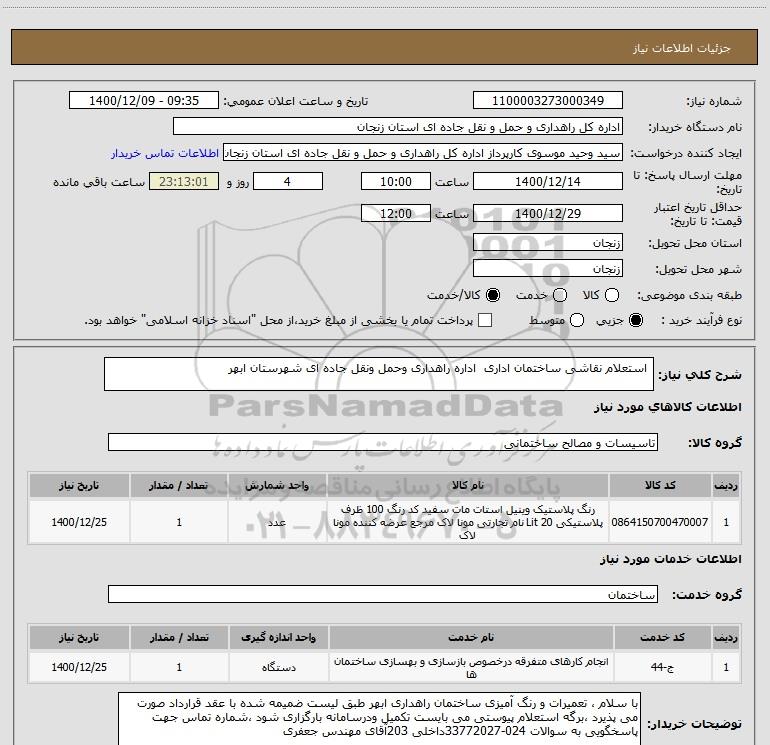Image resolution: width=770 pixels, height=745 pixels.
Task: Click the service code cell ج-44
Action: pos(662,667)
